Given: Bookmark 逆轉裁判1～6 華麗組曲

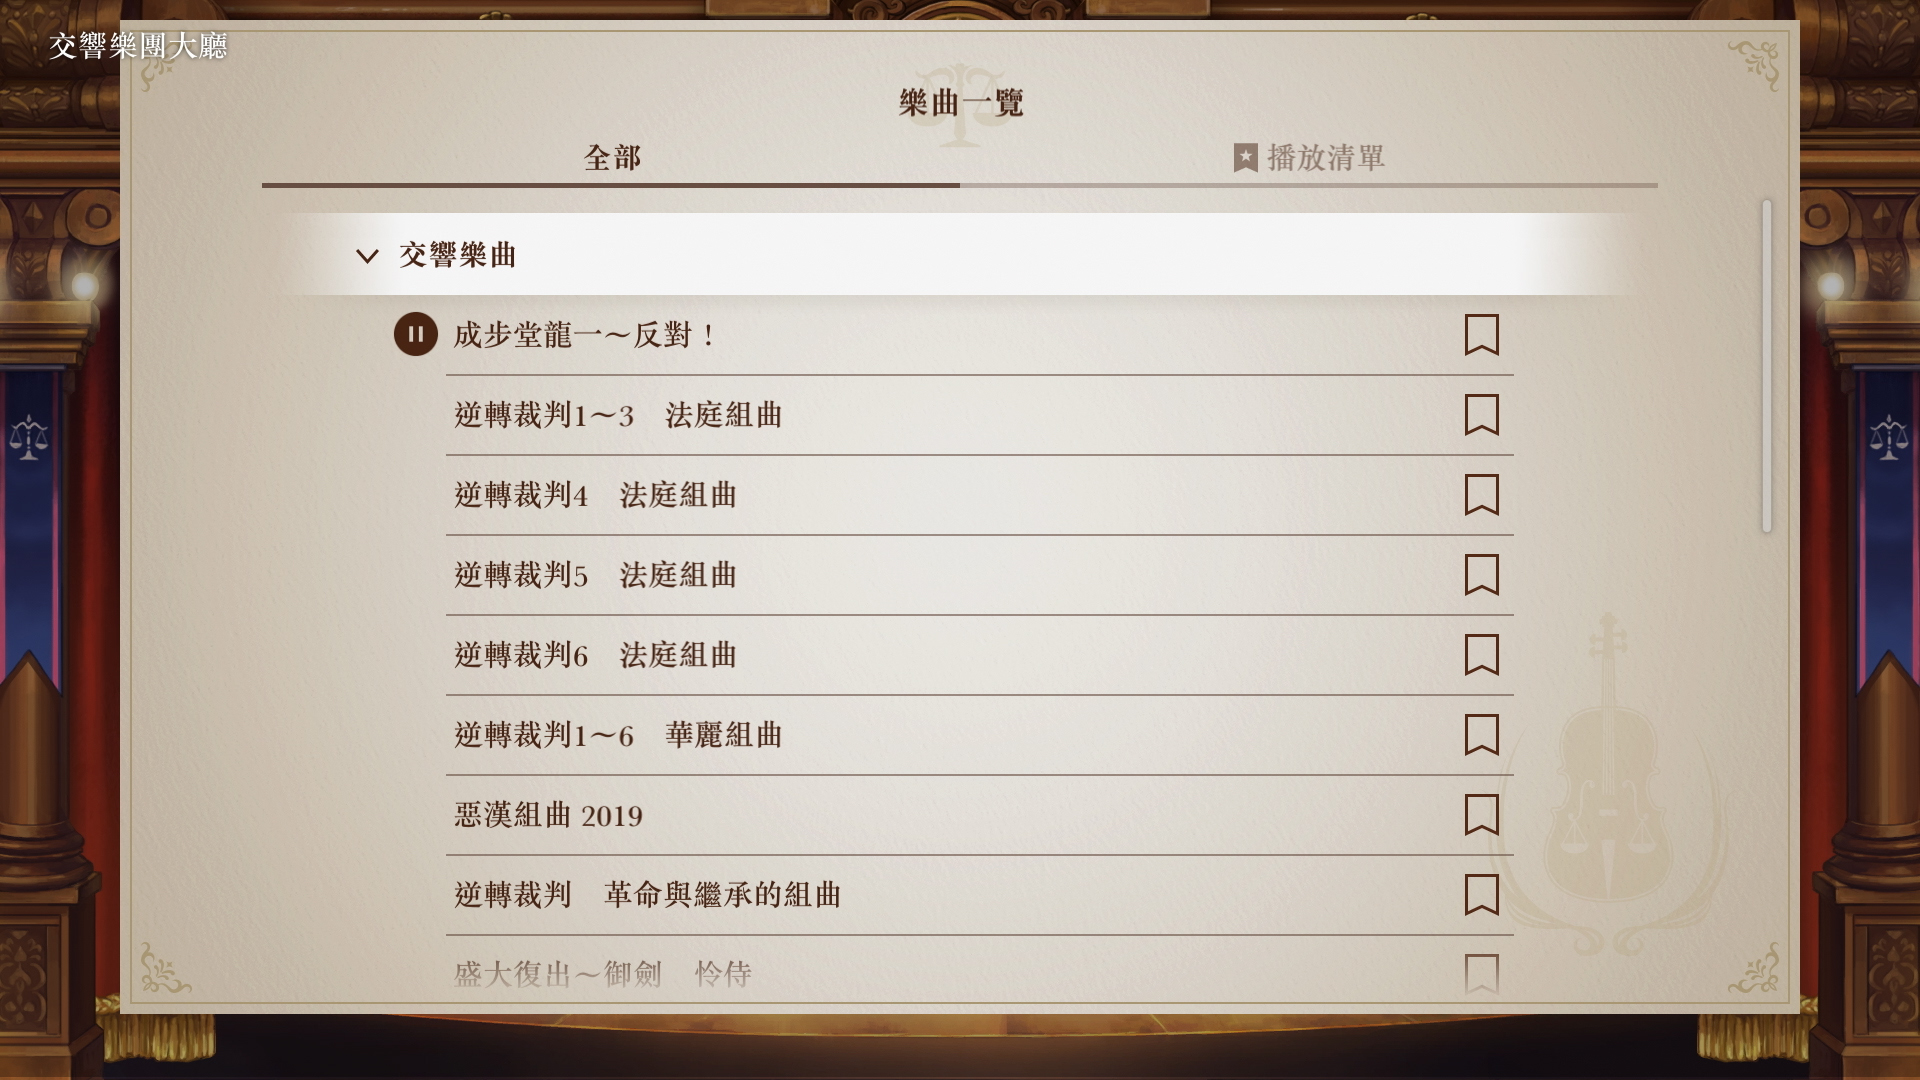Looking at the screenshot, I should pyautogui.click(x=1481, y=736).
